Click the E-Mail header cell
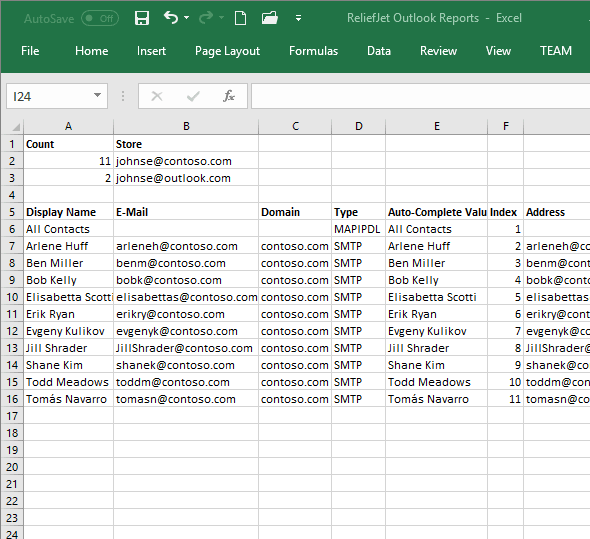Viewport: 590px width, 539px height. (186, 212)
